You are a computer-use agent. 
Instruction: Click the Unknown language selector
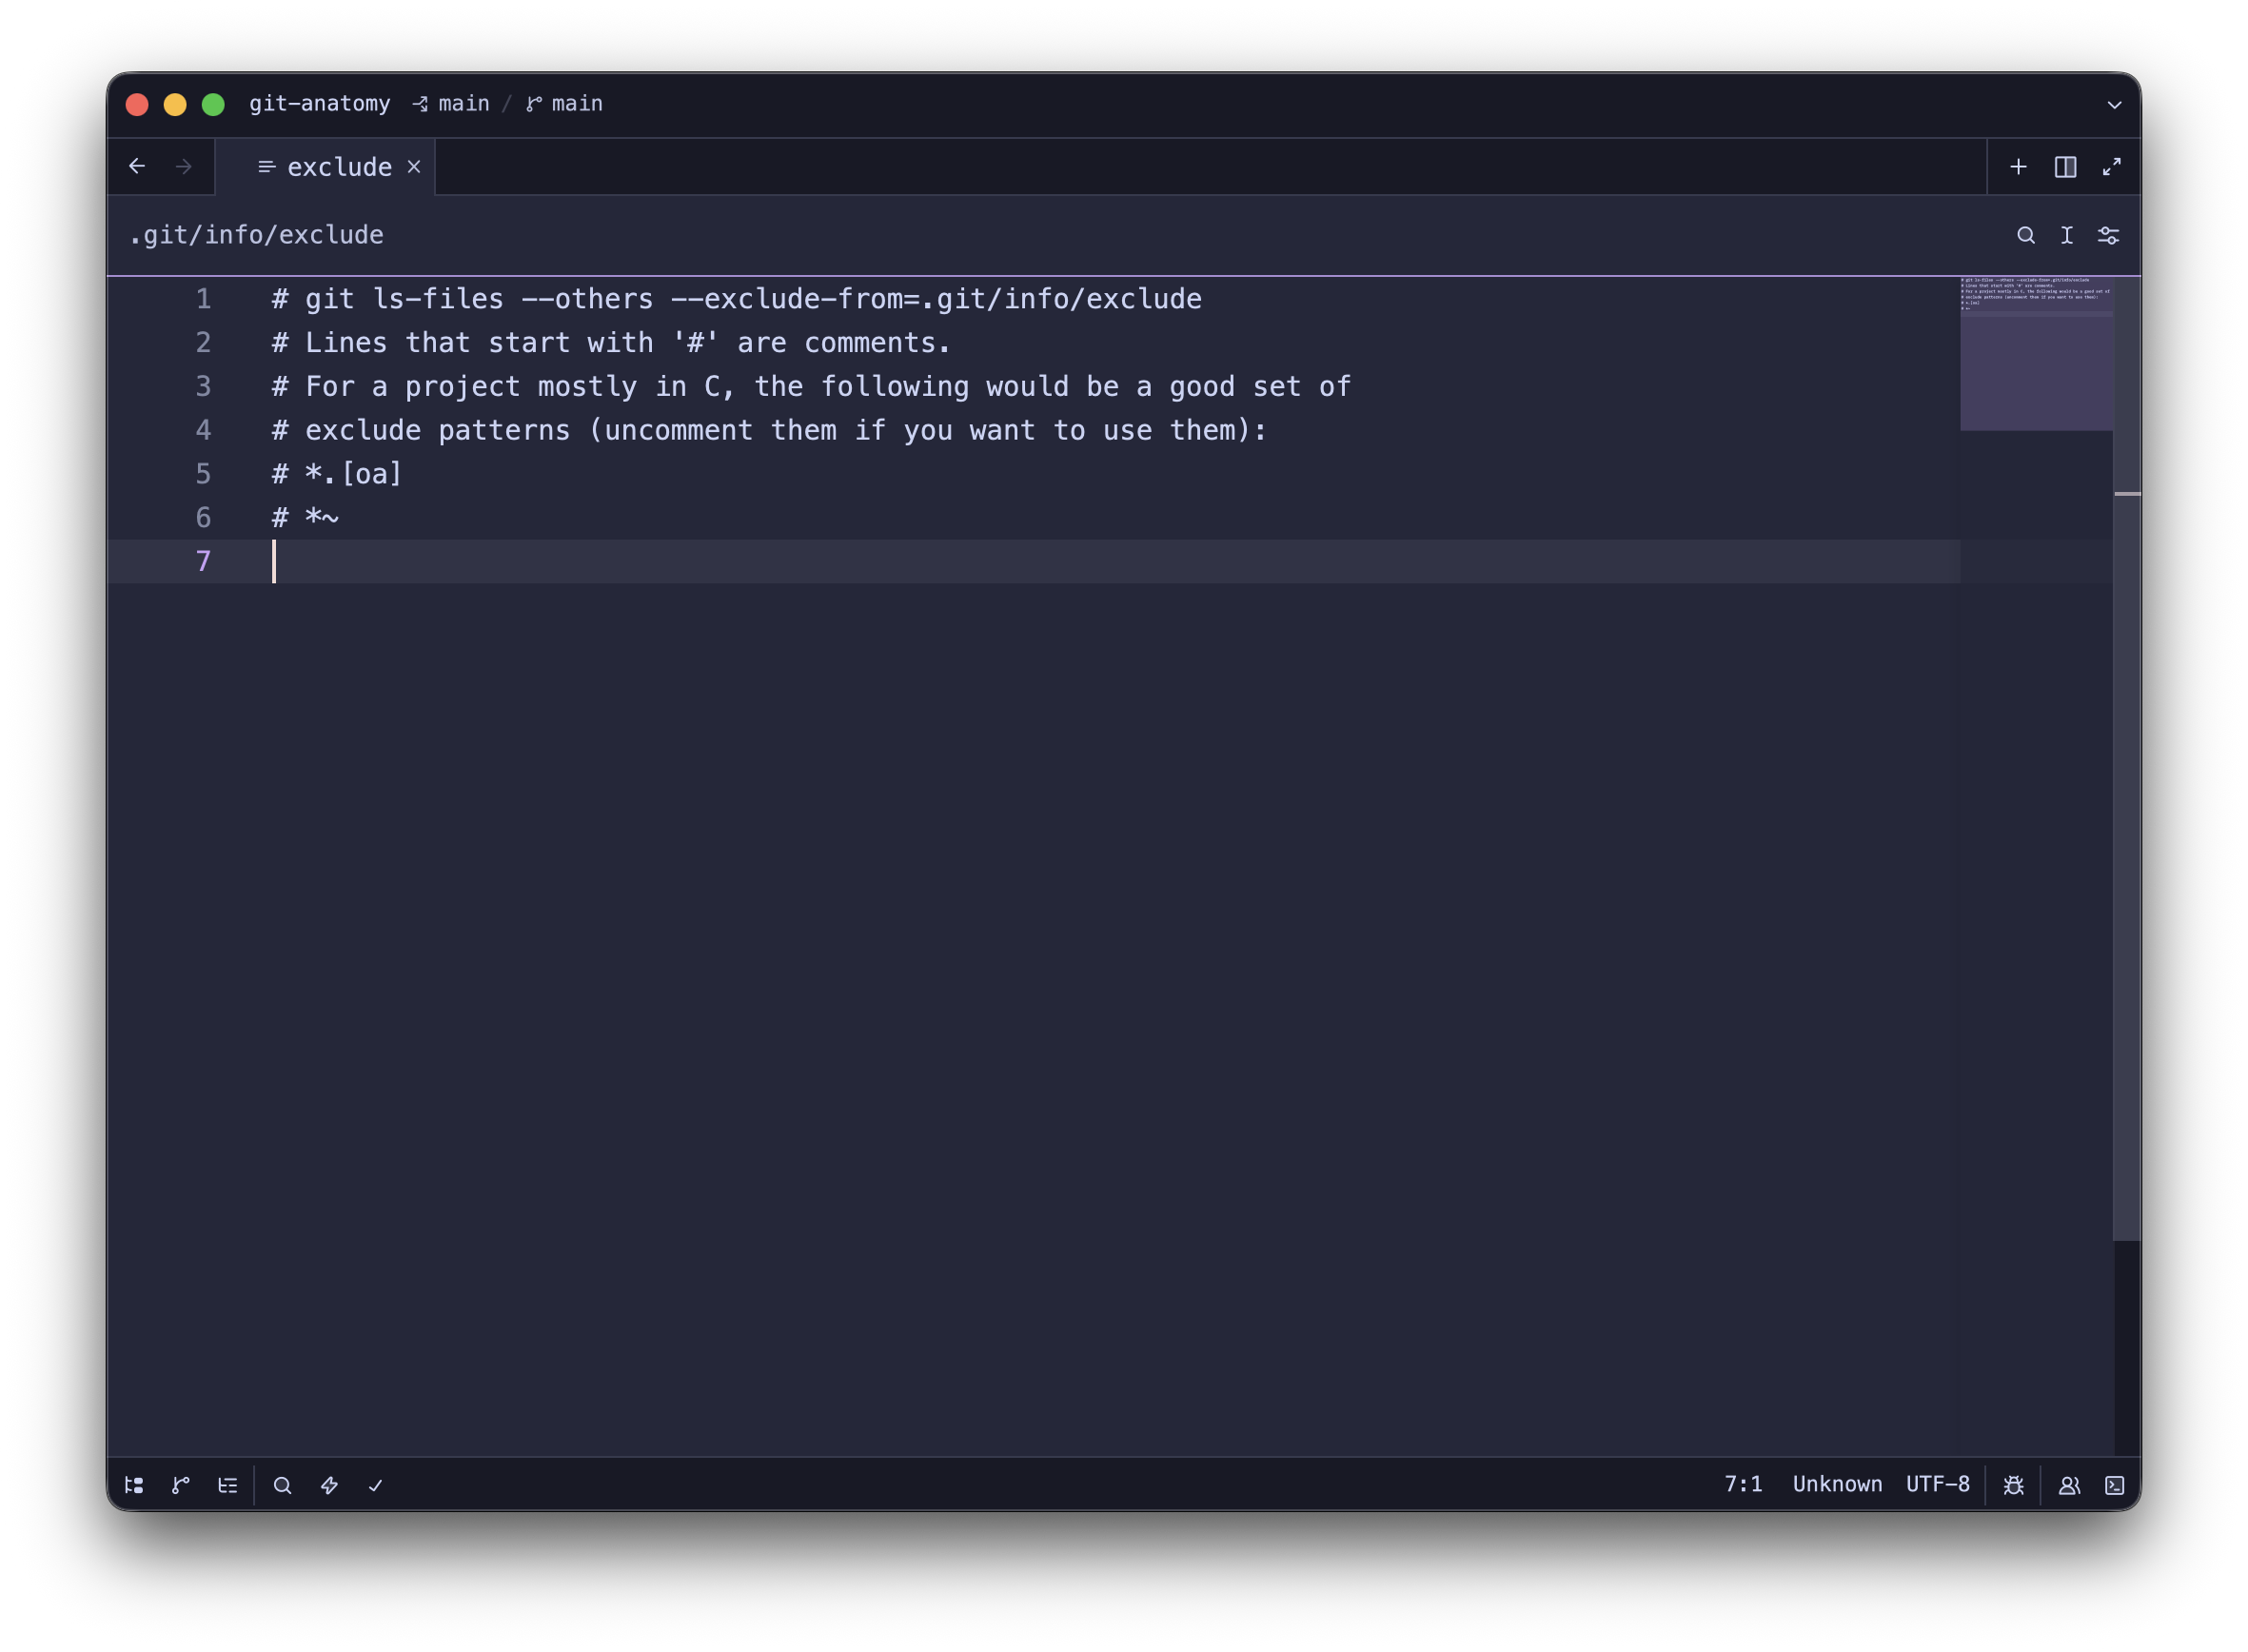1836,1484
